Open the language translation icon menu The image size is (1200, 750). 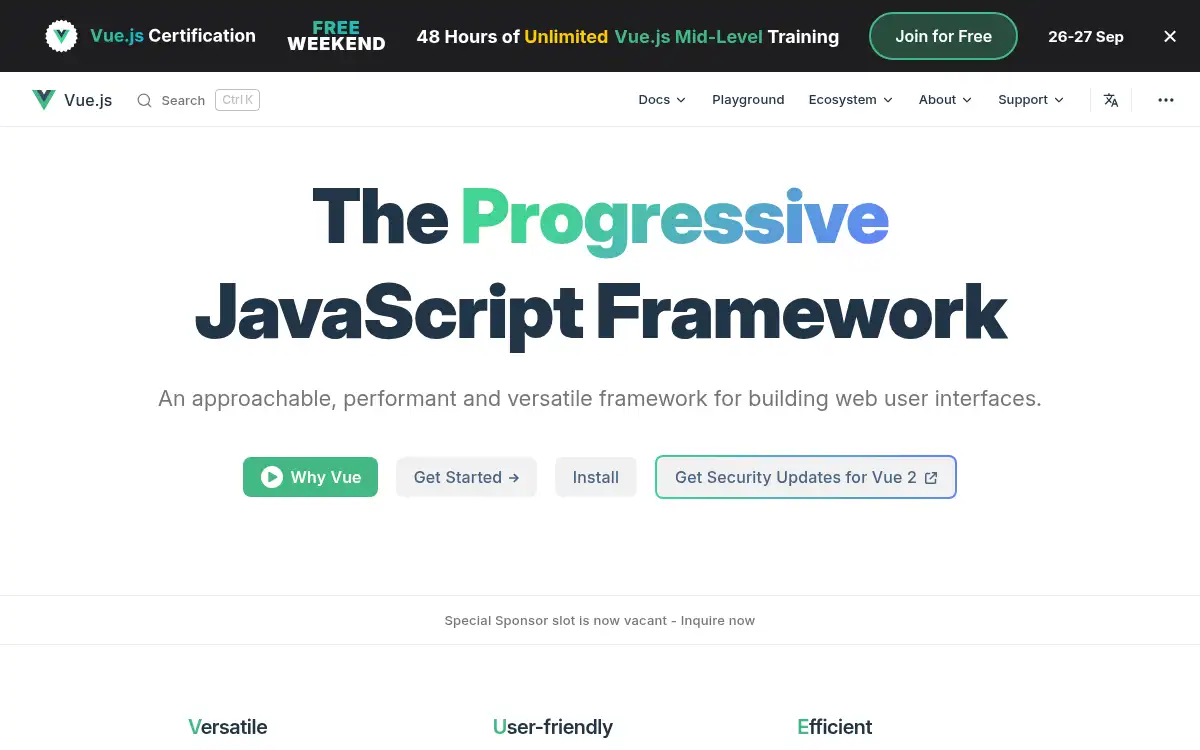(x=1111, y=100)
